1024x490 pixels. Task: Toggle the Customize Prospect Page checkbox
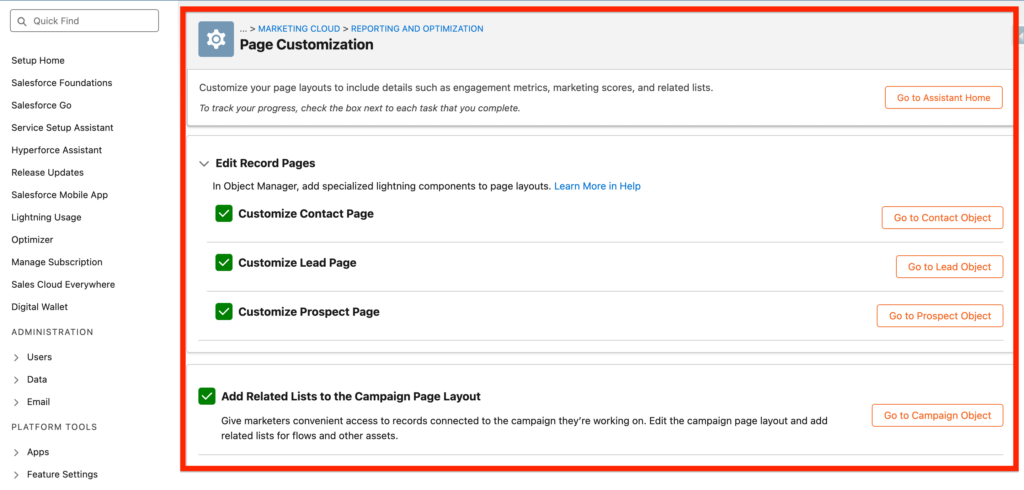pyautogui.click(x=224, y=311)
